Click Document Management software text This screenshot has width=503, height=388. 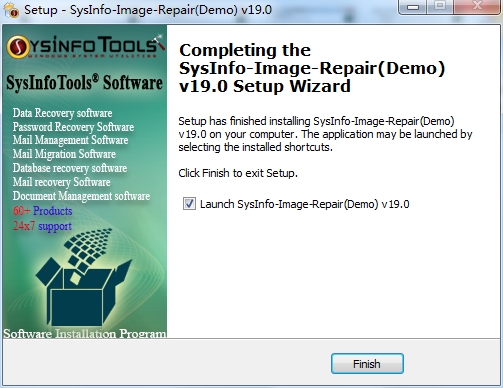(x=81, y=196)
